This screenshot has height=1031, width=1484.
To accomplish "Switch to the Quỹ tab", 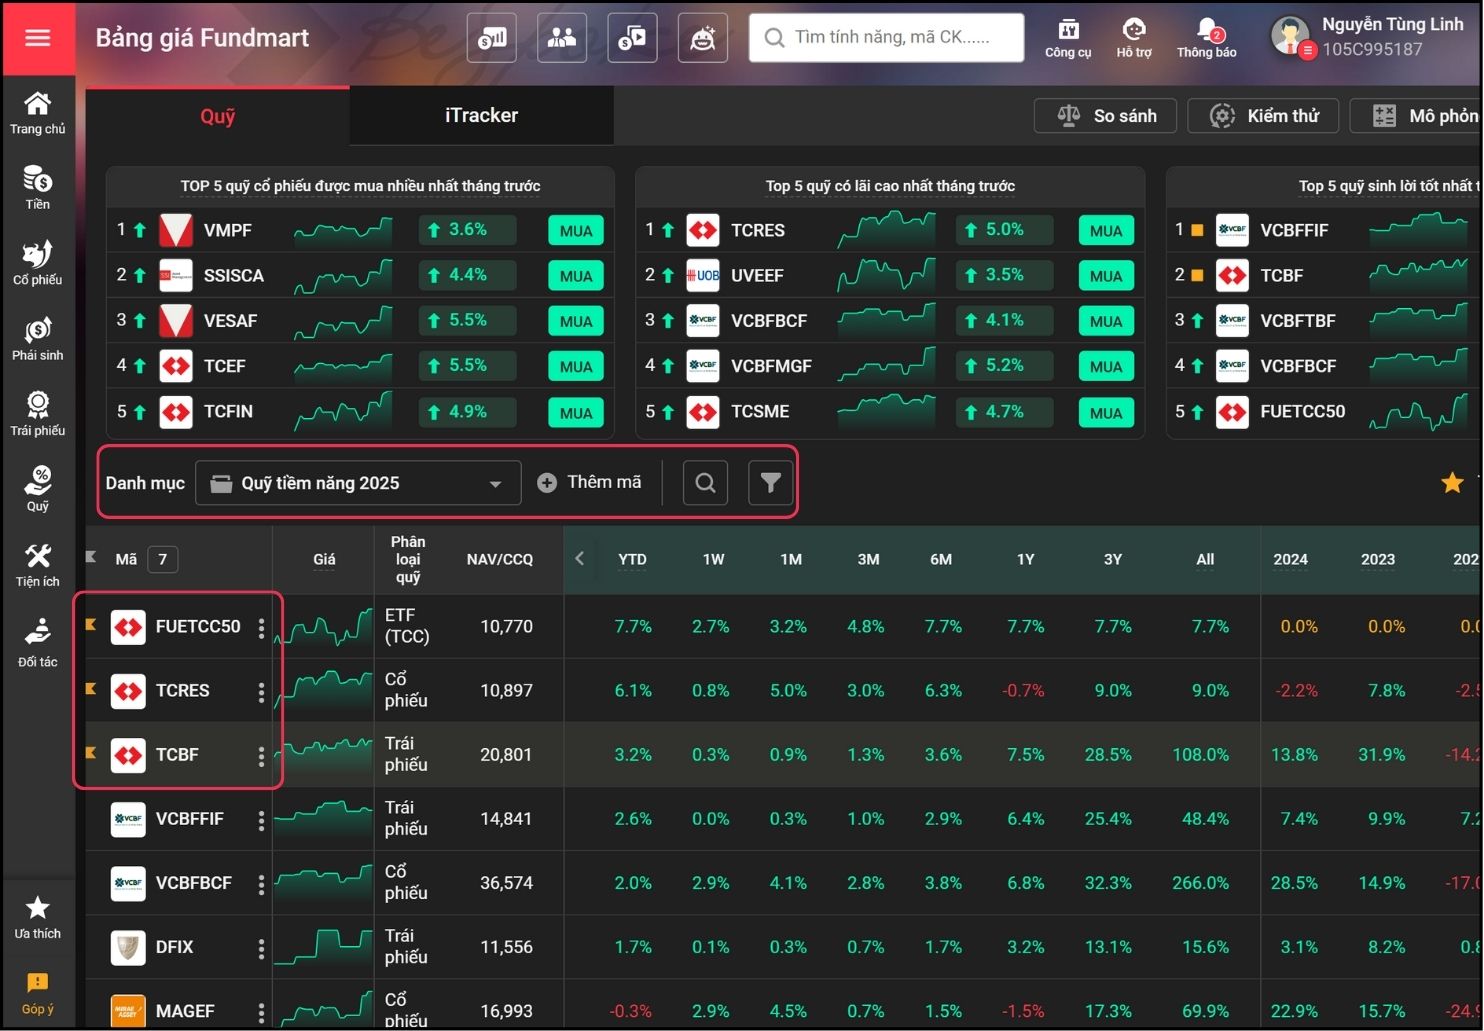I will point(218,116).
